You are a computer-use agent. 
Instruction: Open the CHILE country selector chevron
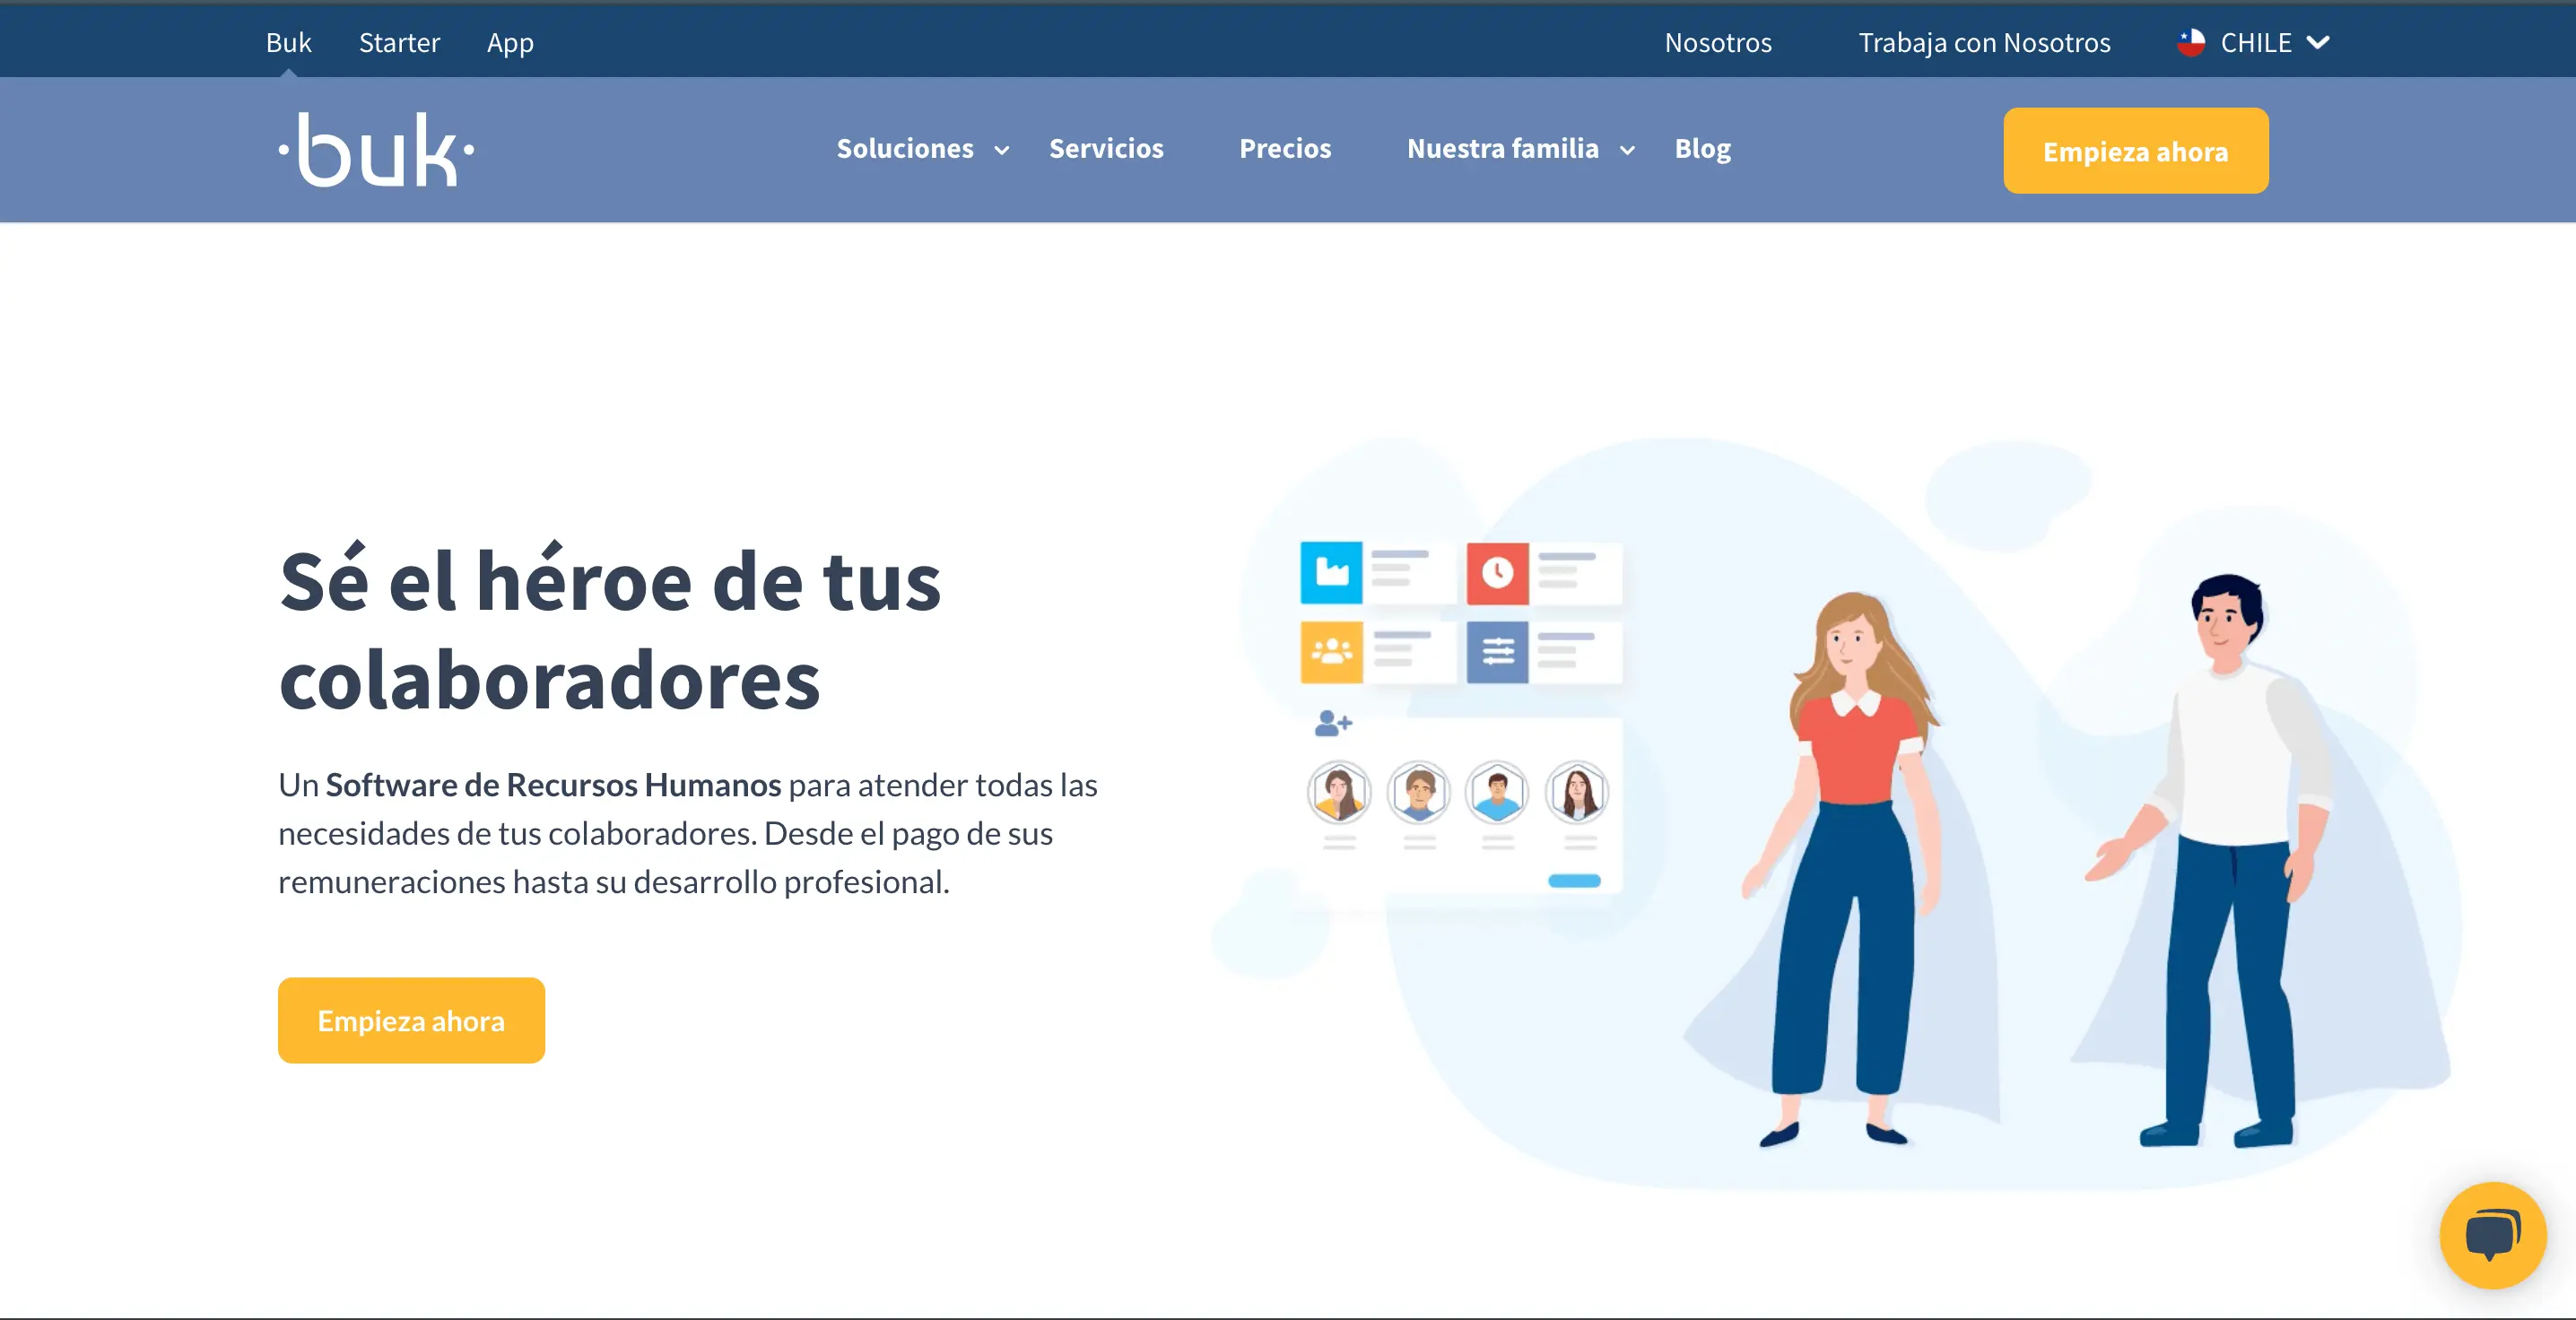pyautogui.click(x=2318, y=43)
